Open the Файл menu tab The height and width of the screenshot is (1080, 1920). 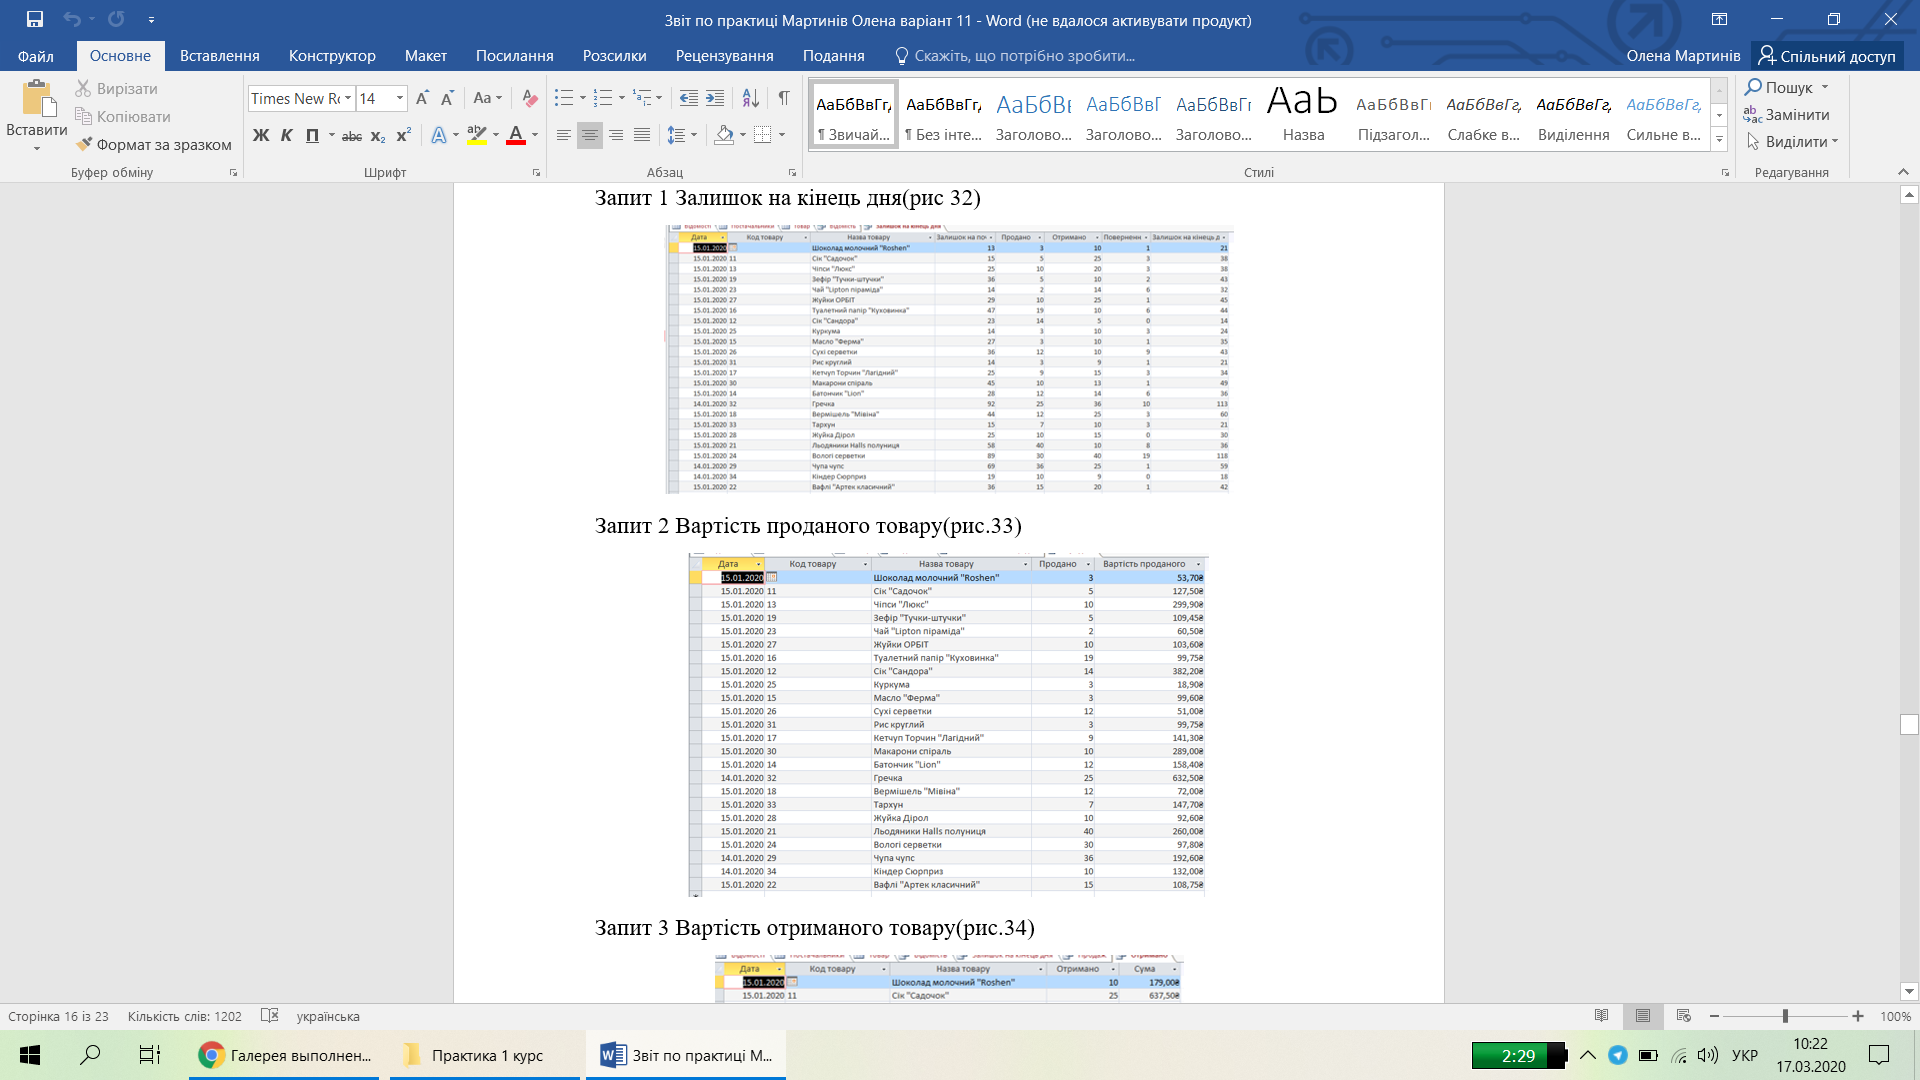(x=36, y=56)
